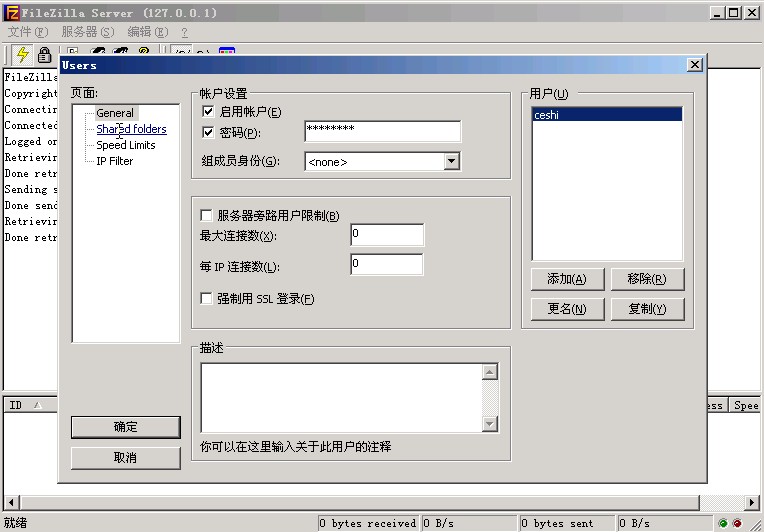Click the Spee column header in main window
The height and width of the screenshot is (532, 764).
(x=745, y=405)
